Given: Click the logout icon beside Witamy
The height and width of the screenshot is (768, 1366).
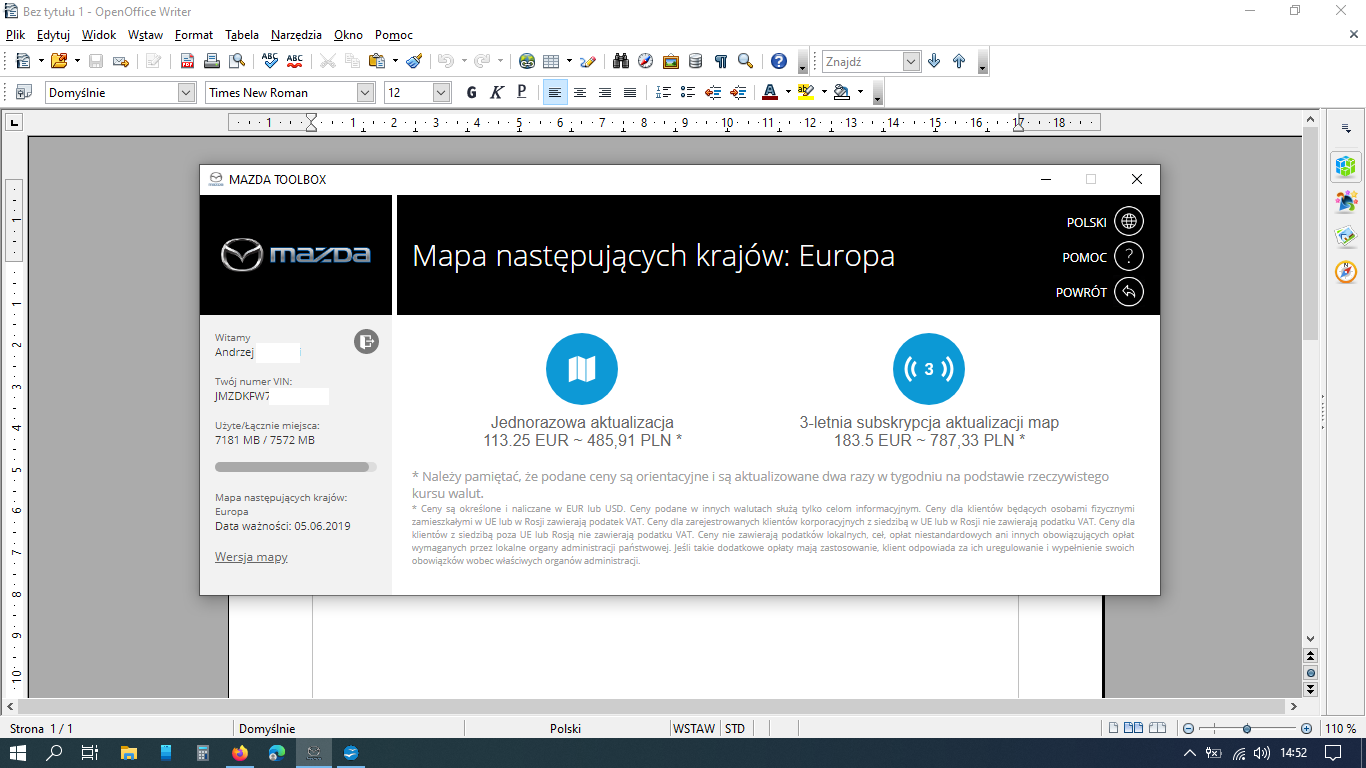Looking at the screenshot, I should tap(366, 342).
